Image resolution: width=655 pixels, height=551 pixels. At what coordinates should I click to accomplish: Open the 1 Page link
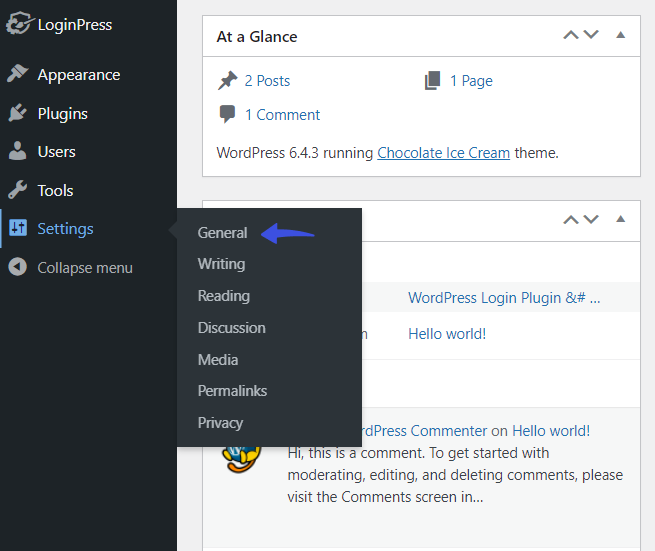click(x=471, y=81)
